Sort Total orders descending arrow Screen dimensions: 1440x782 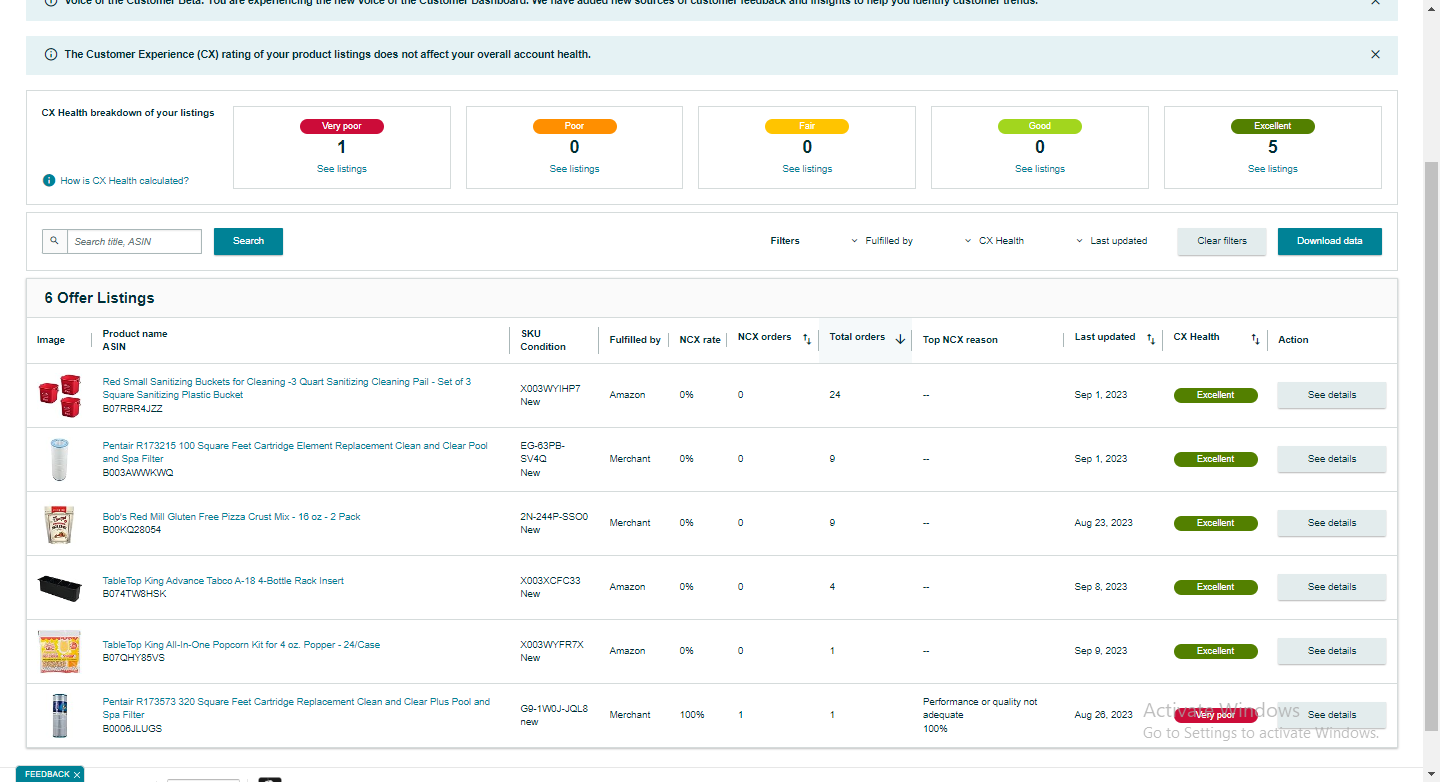[900, 339]
